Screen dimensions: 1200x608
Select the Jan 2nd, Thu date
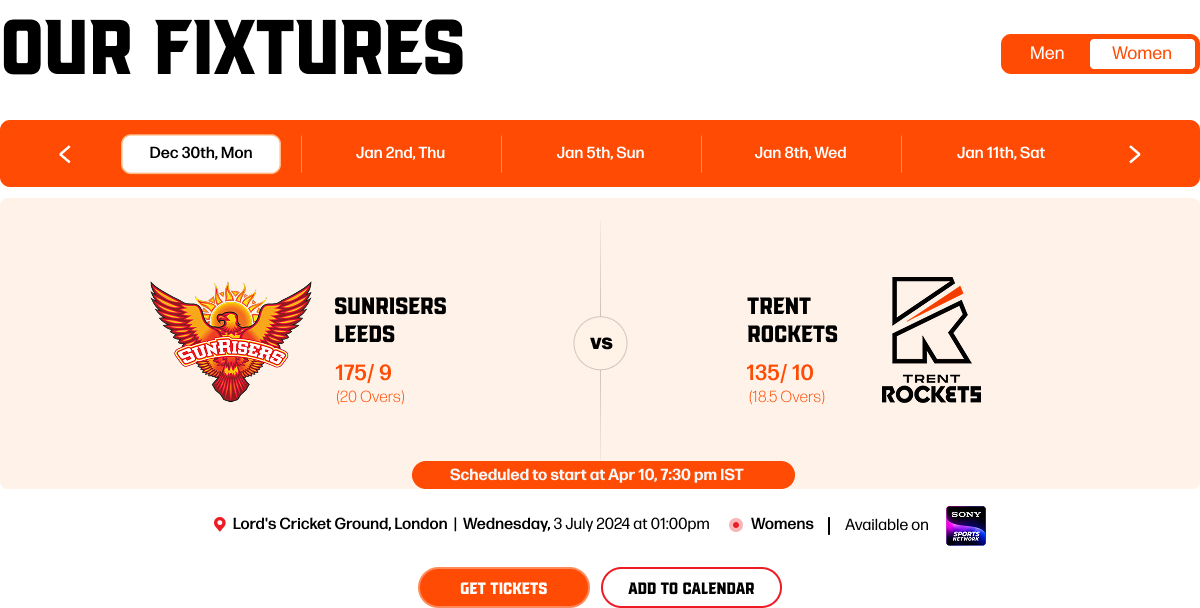[400, 154]
